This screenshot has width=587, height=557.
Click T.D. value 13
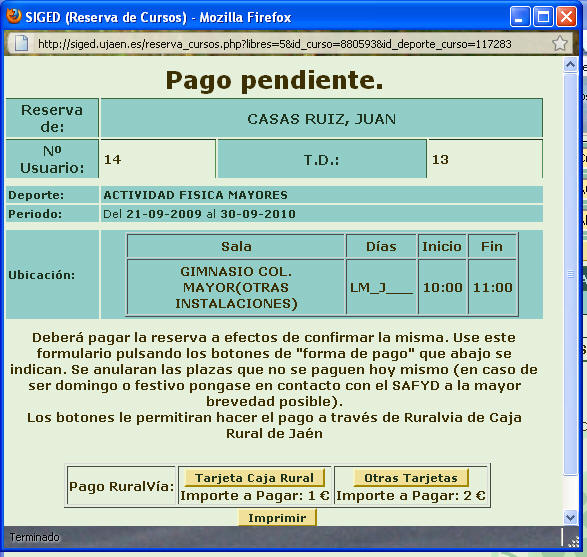[440, 159]
